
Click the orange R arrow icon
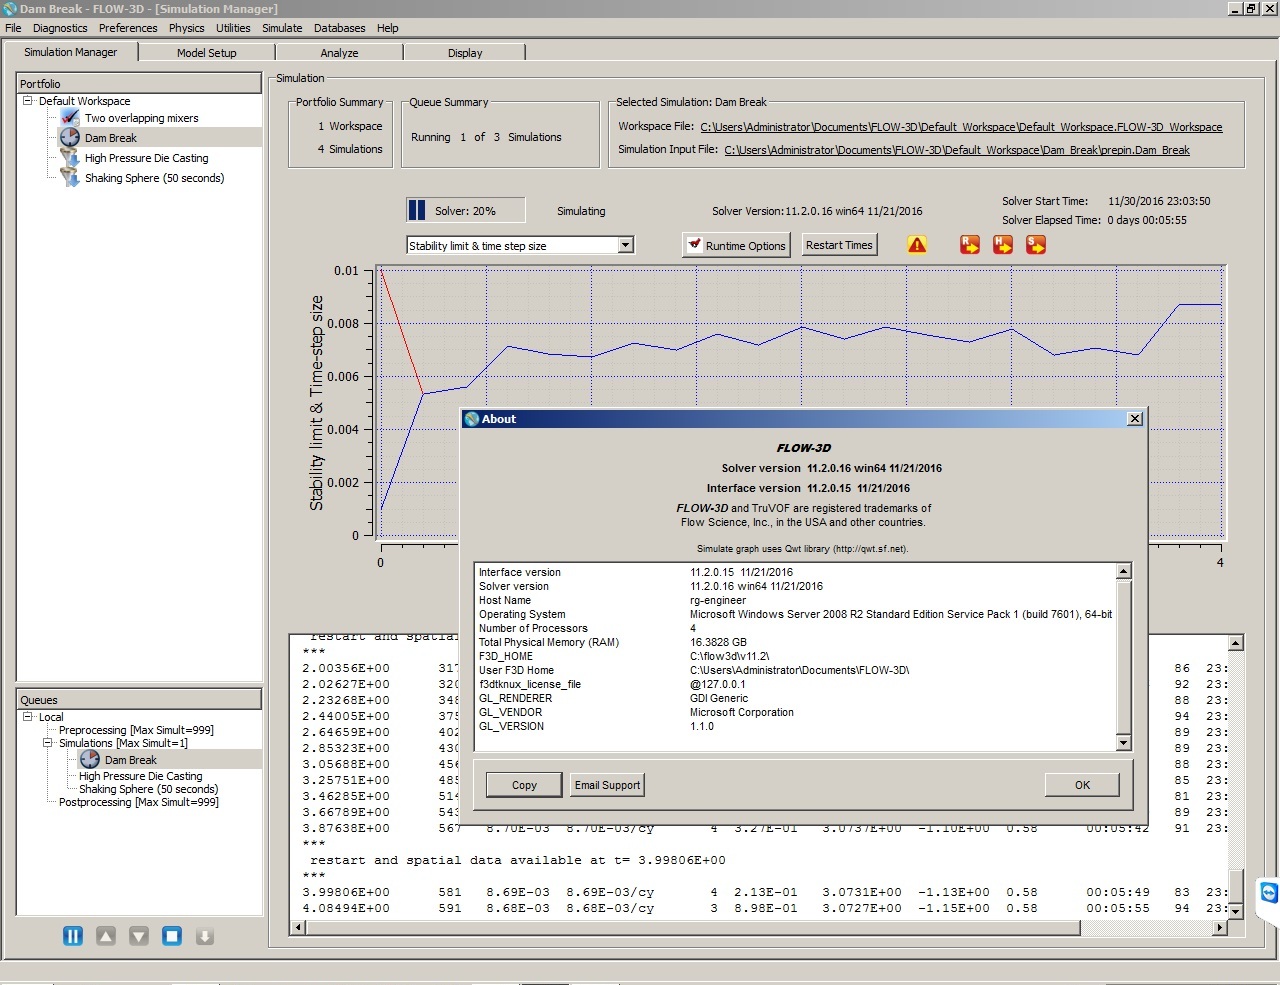click(x=970, y=245)
